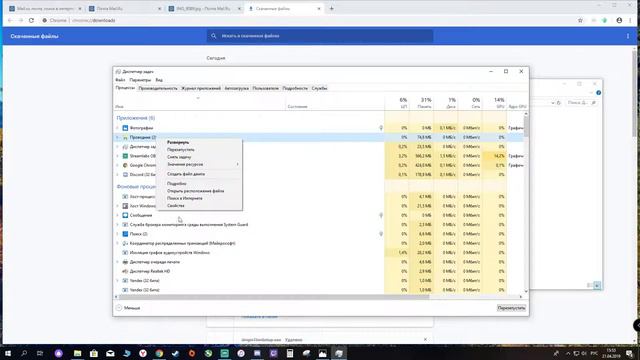Viewport: 640px width, 360px height.
Task: Click the Discord process icon
Action: (125, 175)
